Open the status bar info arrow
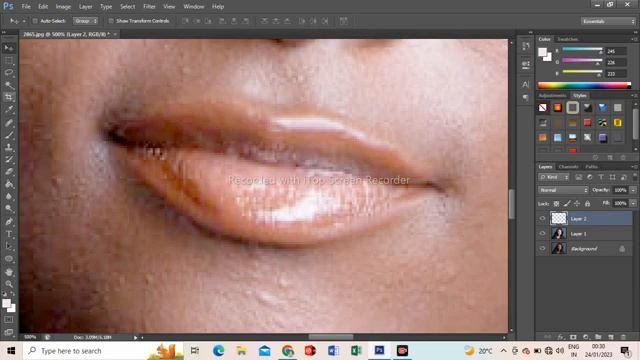 click(x=136, y=338)
